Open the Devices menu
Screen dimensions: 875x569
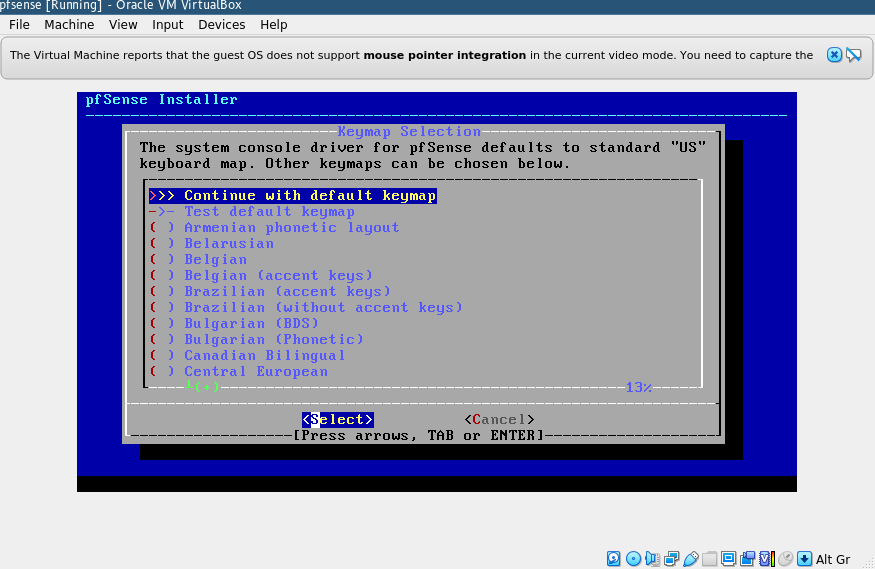(x=222, y=25)
